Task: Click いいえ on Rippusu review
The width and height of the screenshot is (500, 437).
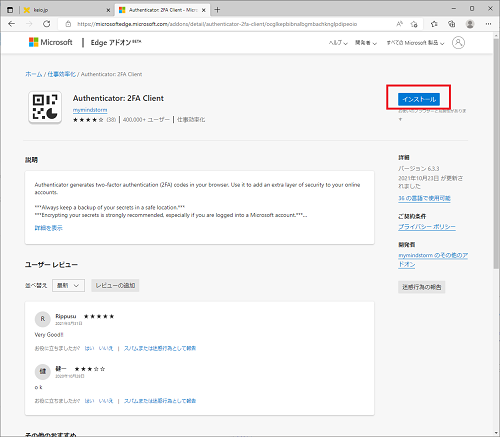Action: tap(106, 348)
